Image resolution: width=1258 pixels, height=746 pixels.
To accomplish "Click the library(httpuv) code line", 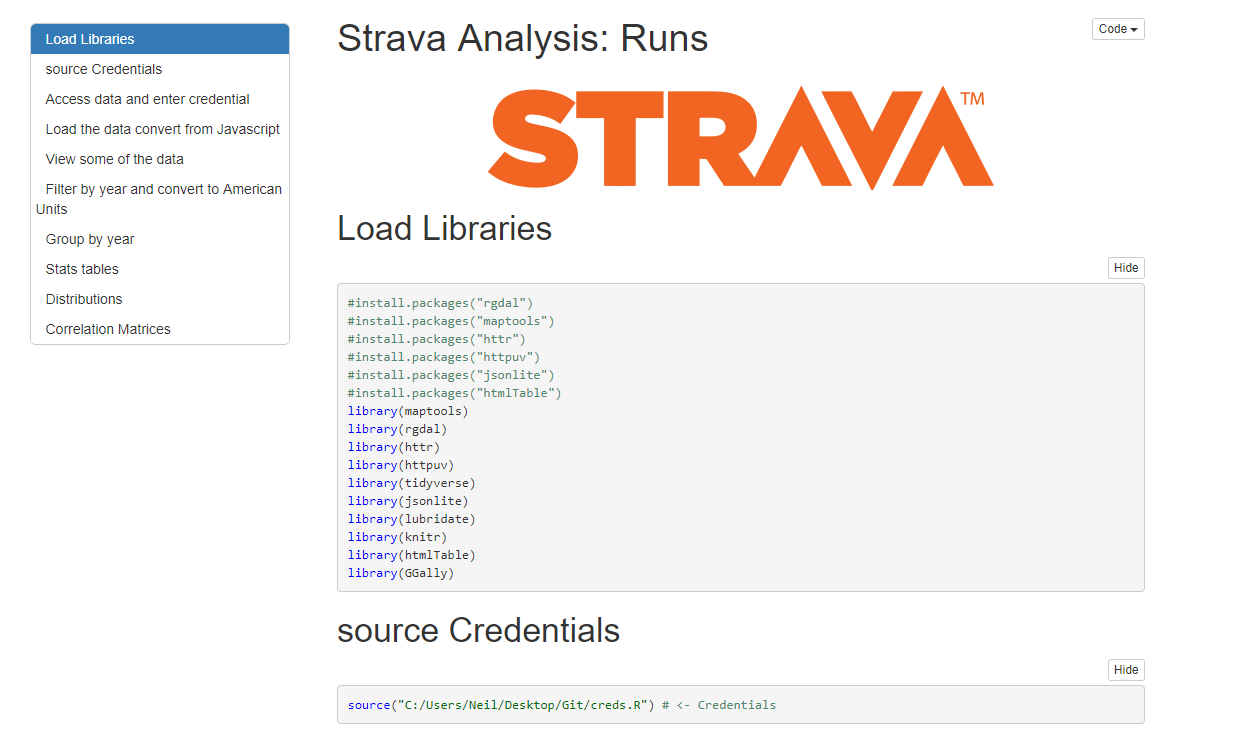I will (x=401, y=465).
